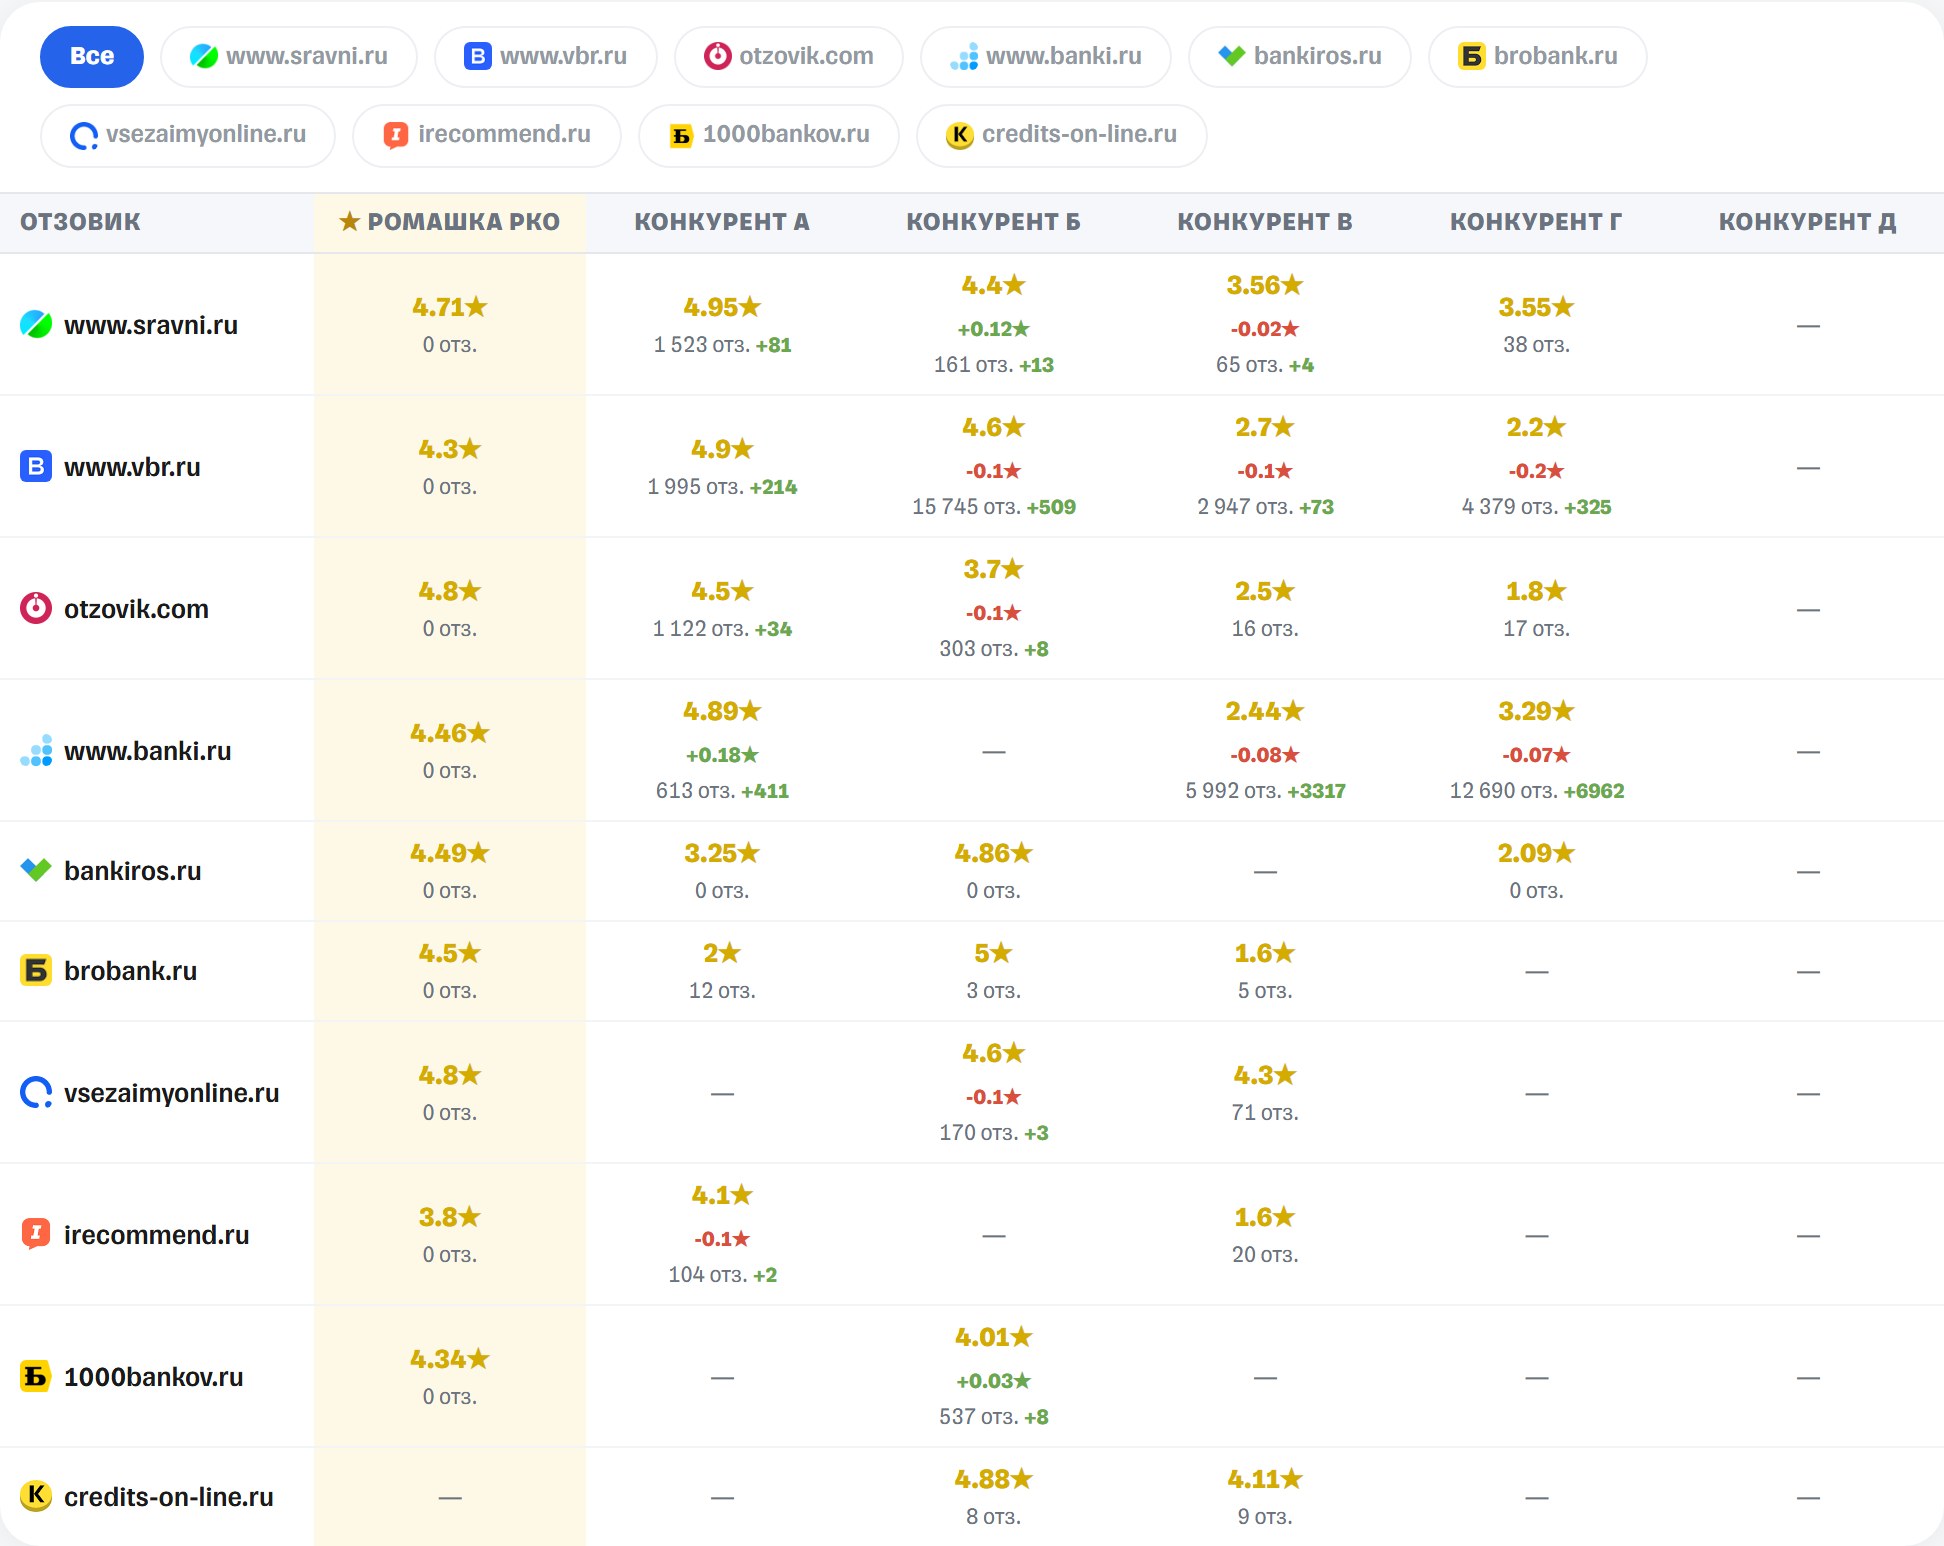Click the "12 отз." review count
The width and height of the screenshot is (1944, 1546).
(x=722, y=991)
